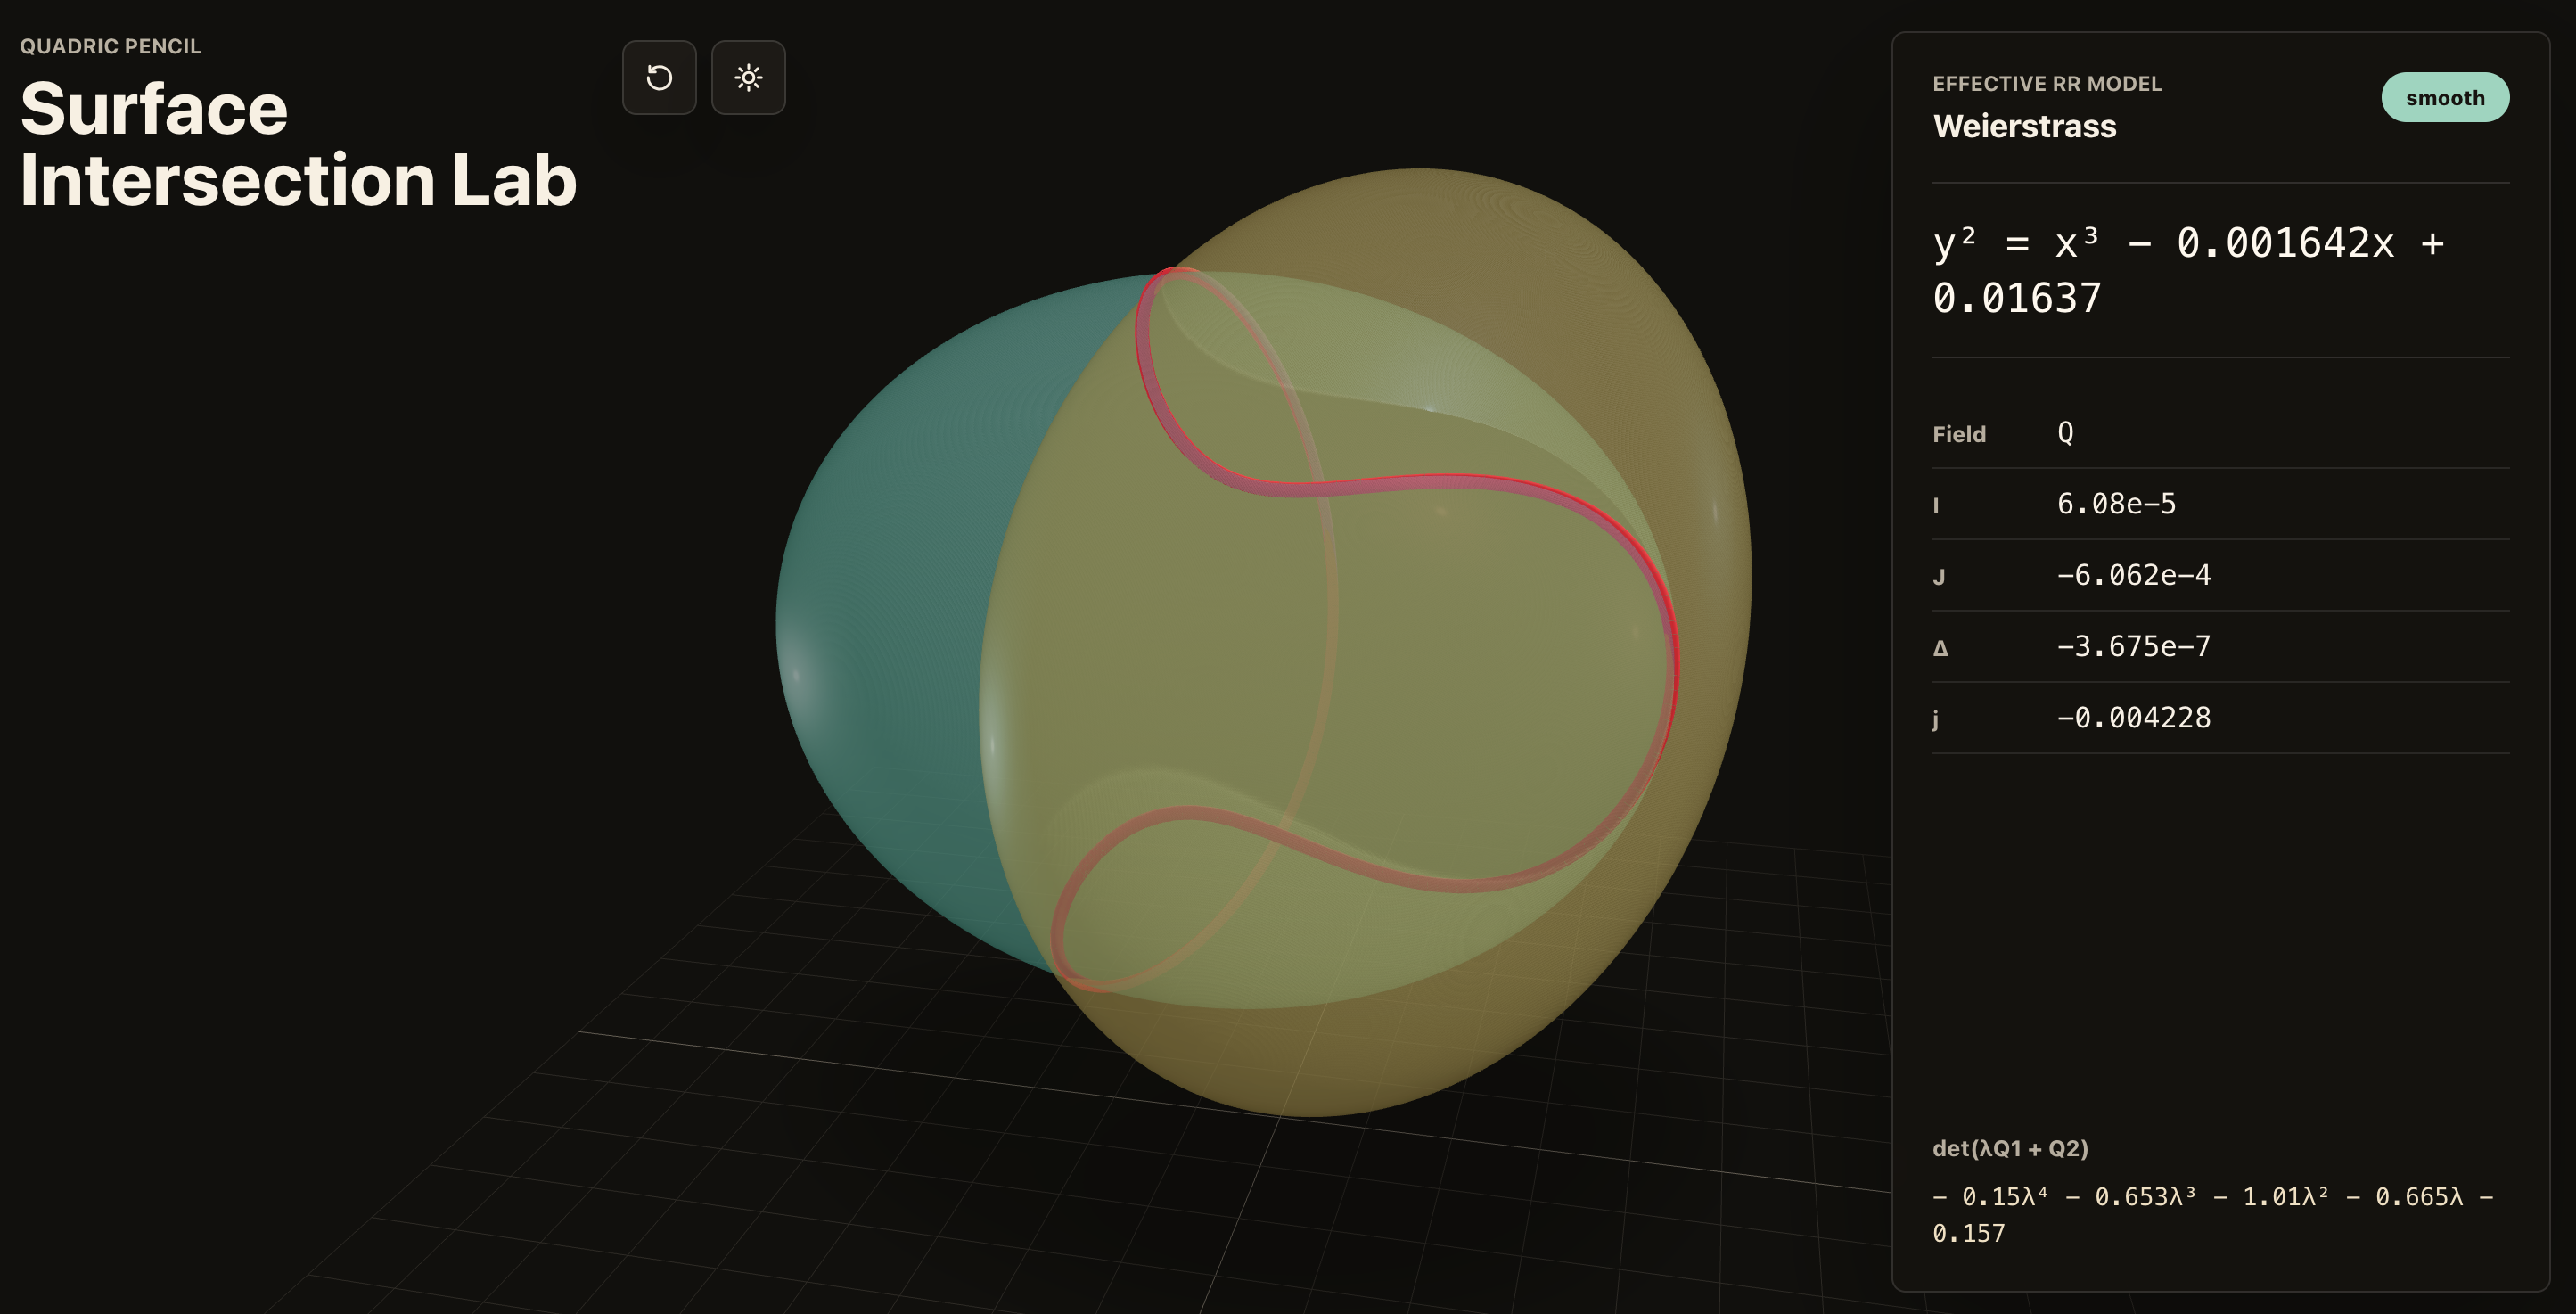Select the Field column header
This screenshot has height=1314, width=2576.
pyautogui.click(x=1959, y=434)
